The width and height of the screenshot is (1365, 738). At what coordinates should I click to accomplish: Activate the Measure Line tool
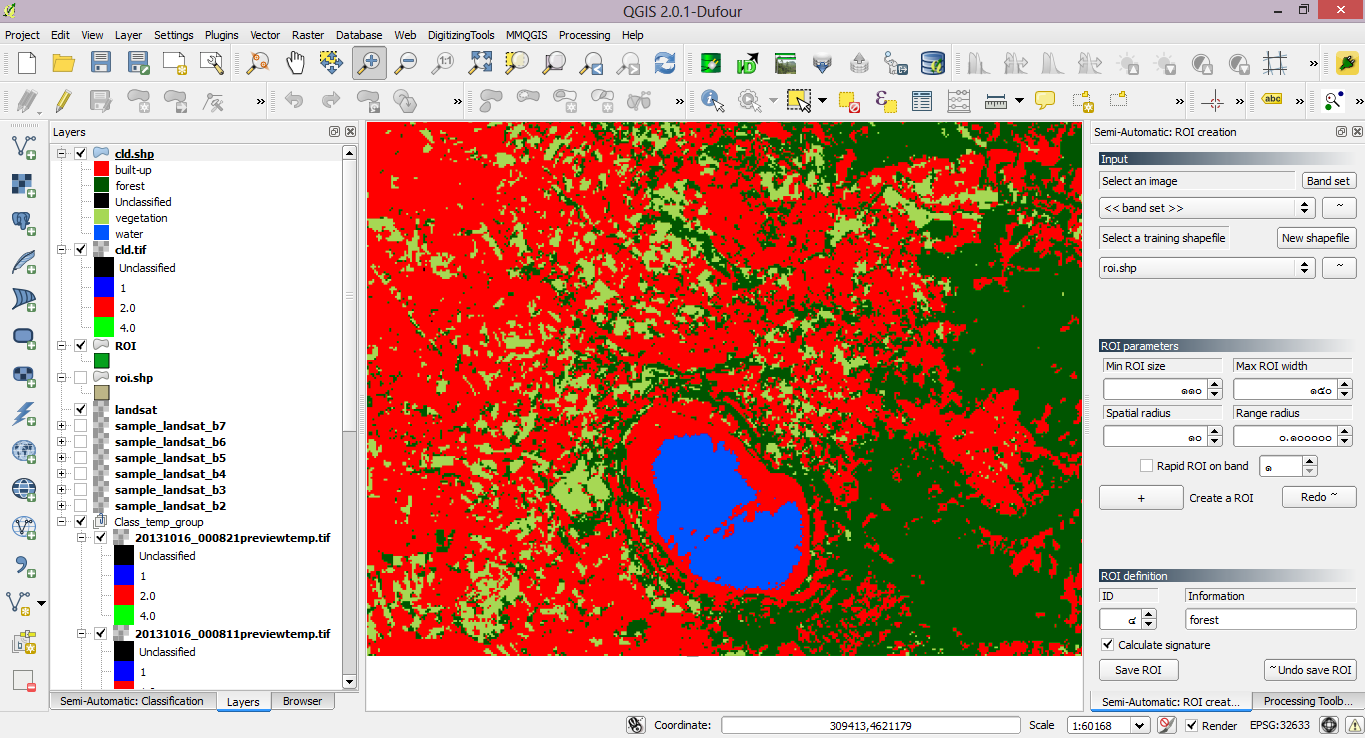pos(997,100)
